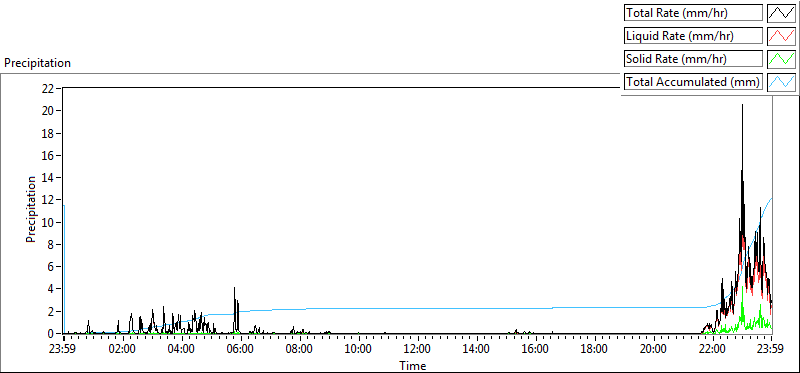Click the 22 y-axis maximum value
This screenshot has height=373, width=800.
pos(48,88)
